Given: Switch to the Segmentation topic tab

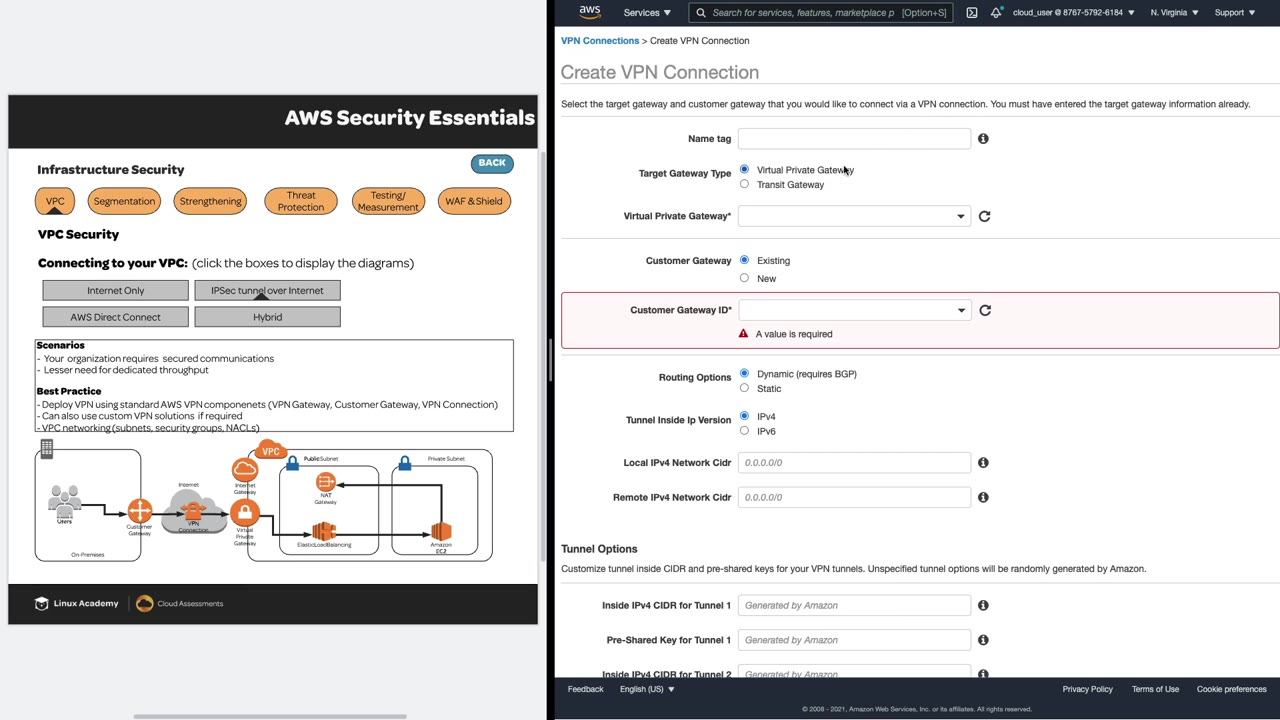Looking at the screenshot, I should coord(124,201).
